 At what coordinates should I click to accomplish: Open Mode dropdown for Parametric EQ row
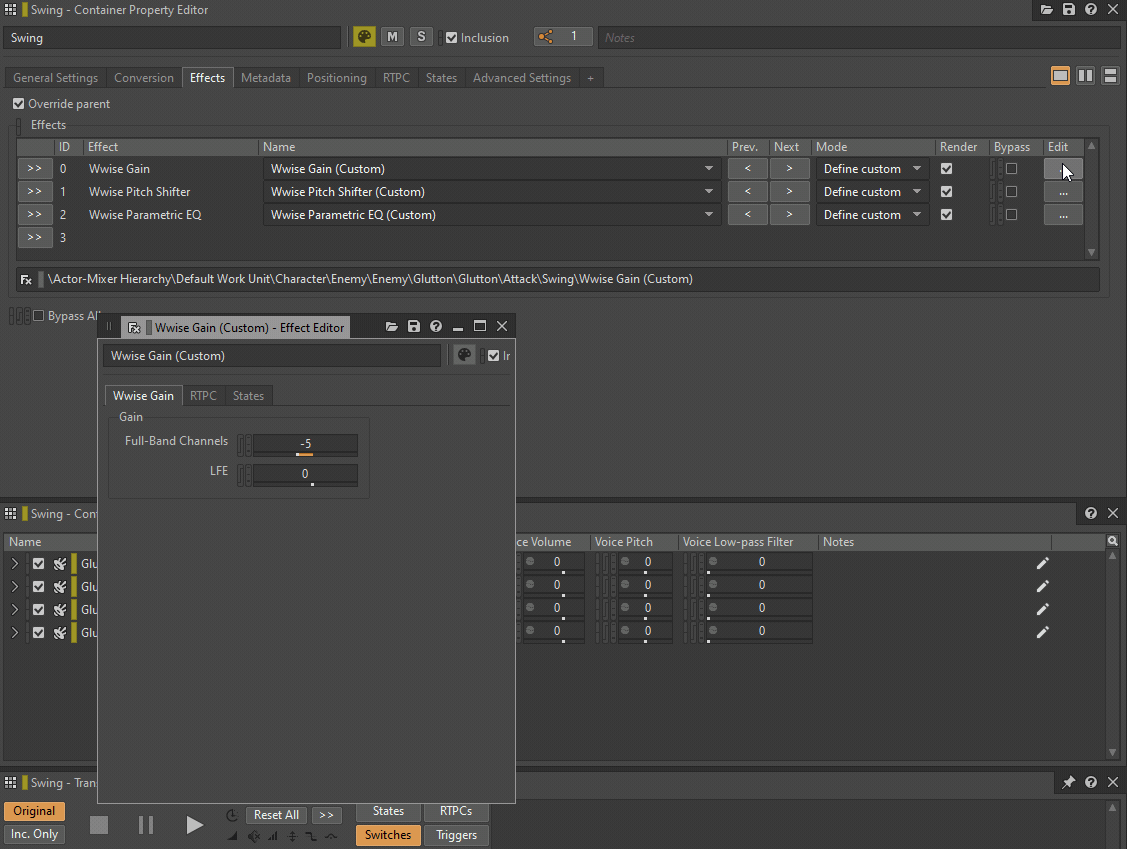[x=873, y=215]
